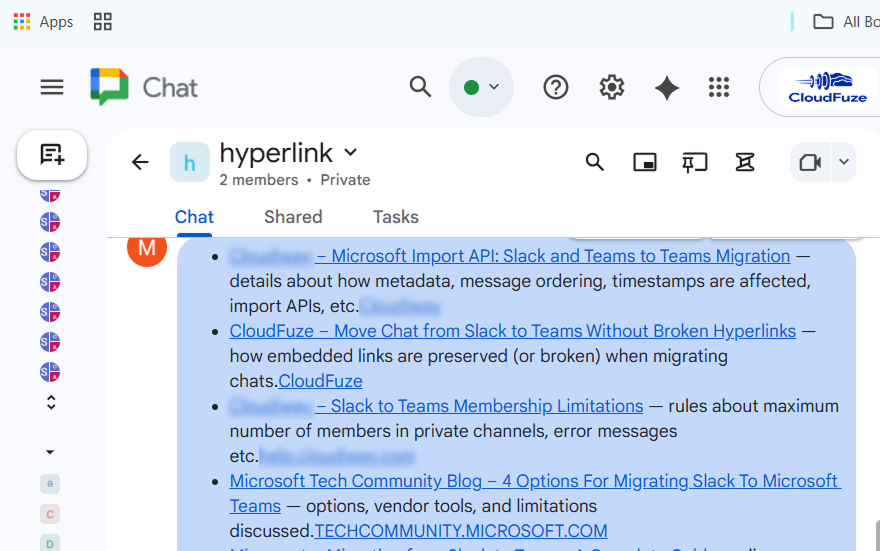Click the CloudFuze account logo
The image size is (880, 551).
(828, 88)
